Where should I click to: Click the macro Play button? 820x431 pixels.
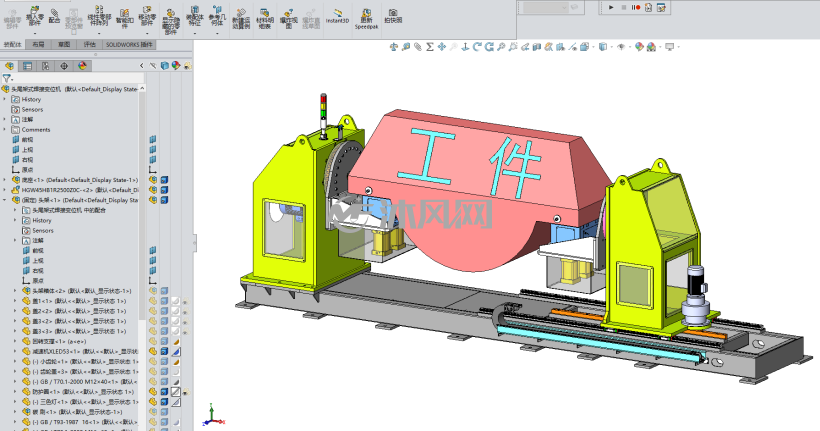pos(611,7)
